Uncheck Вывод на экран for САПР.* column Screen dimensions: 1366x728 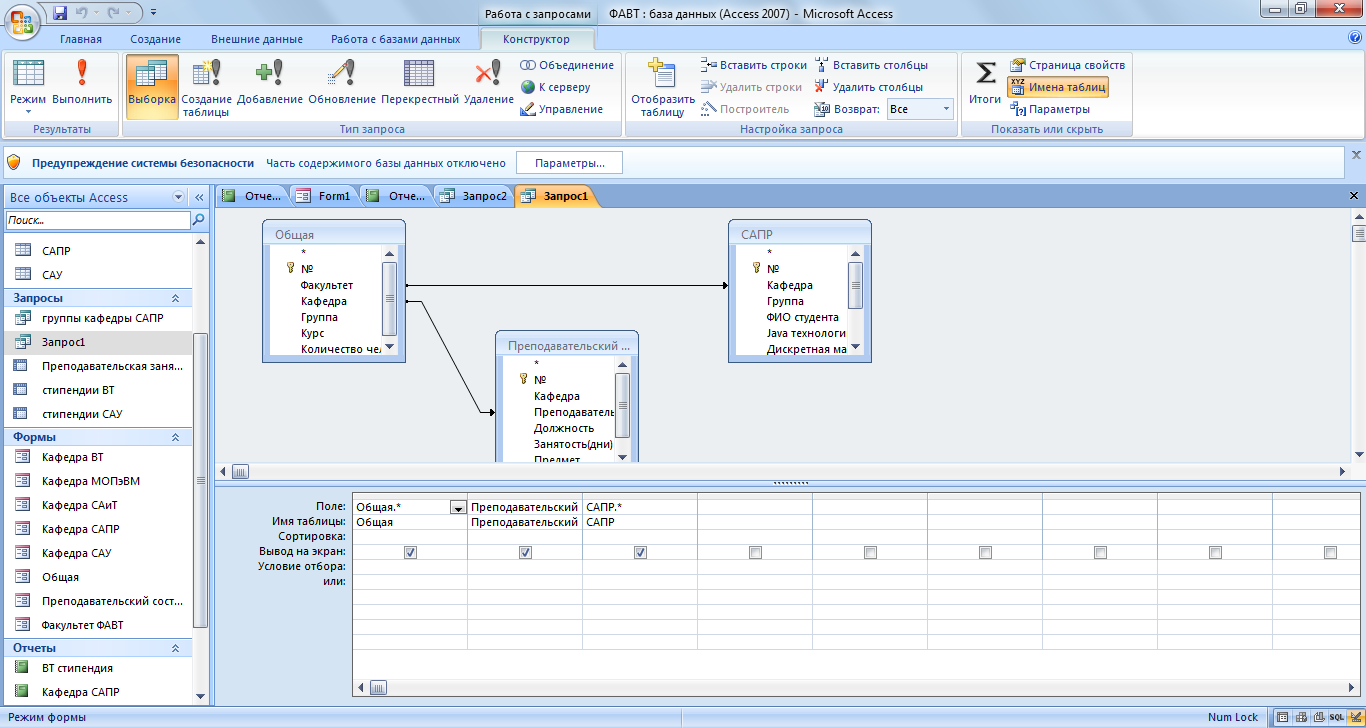coord(640,552)
